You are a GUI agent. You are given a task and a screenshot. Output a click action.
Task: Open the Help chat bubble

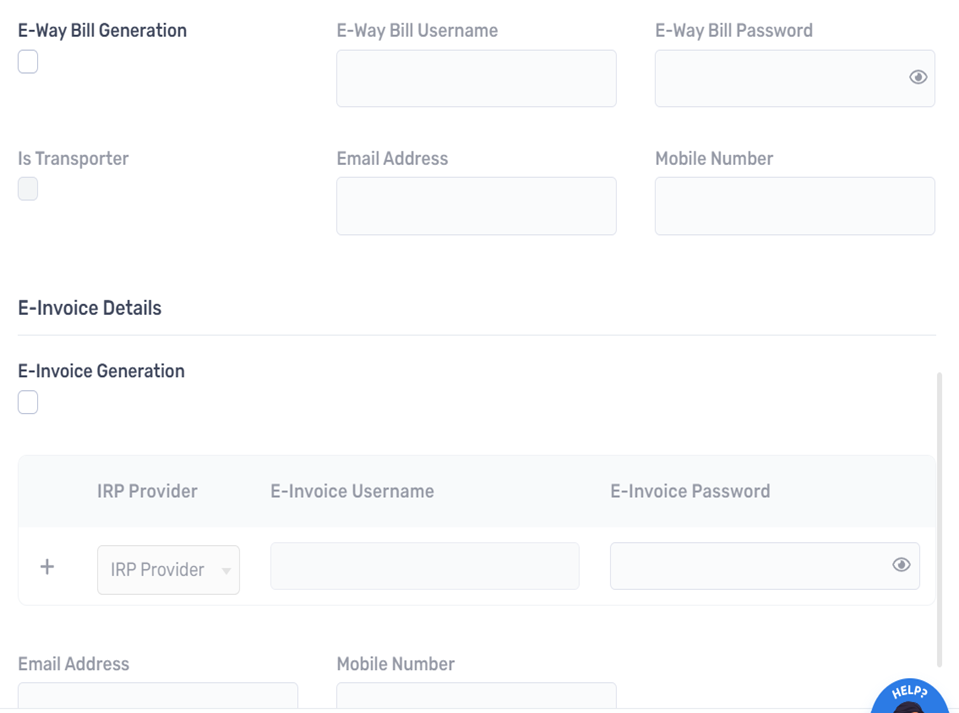click(x=910, y=696)
